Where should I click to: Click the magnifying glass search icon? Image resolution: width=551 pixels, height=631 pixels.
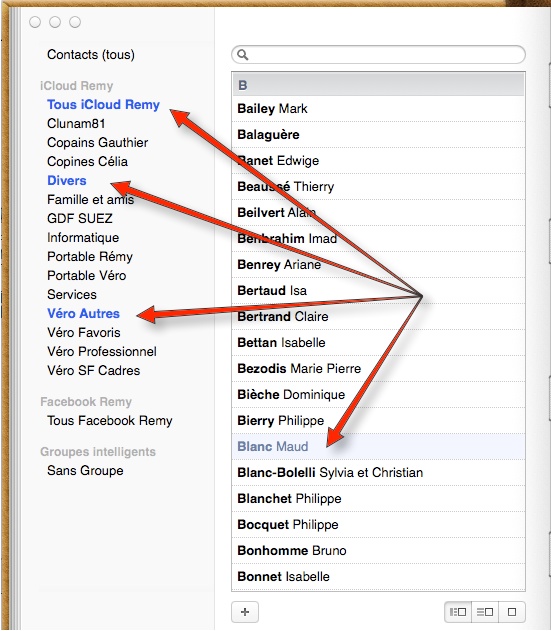click(242, 54)
